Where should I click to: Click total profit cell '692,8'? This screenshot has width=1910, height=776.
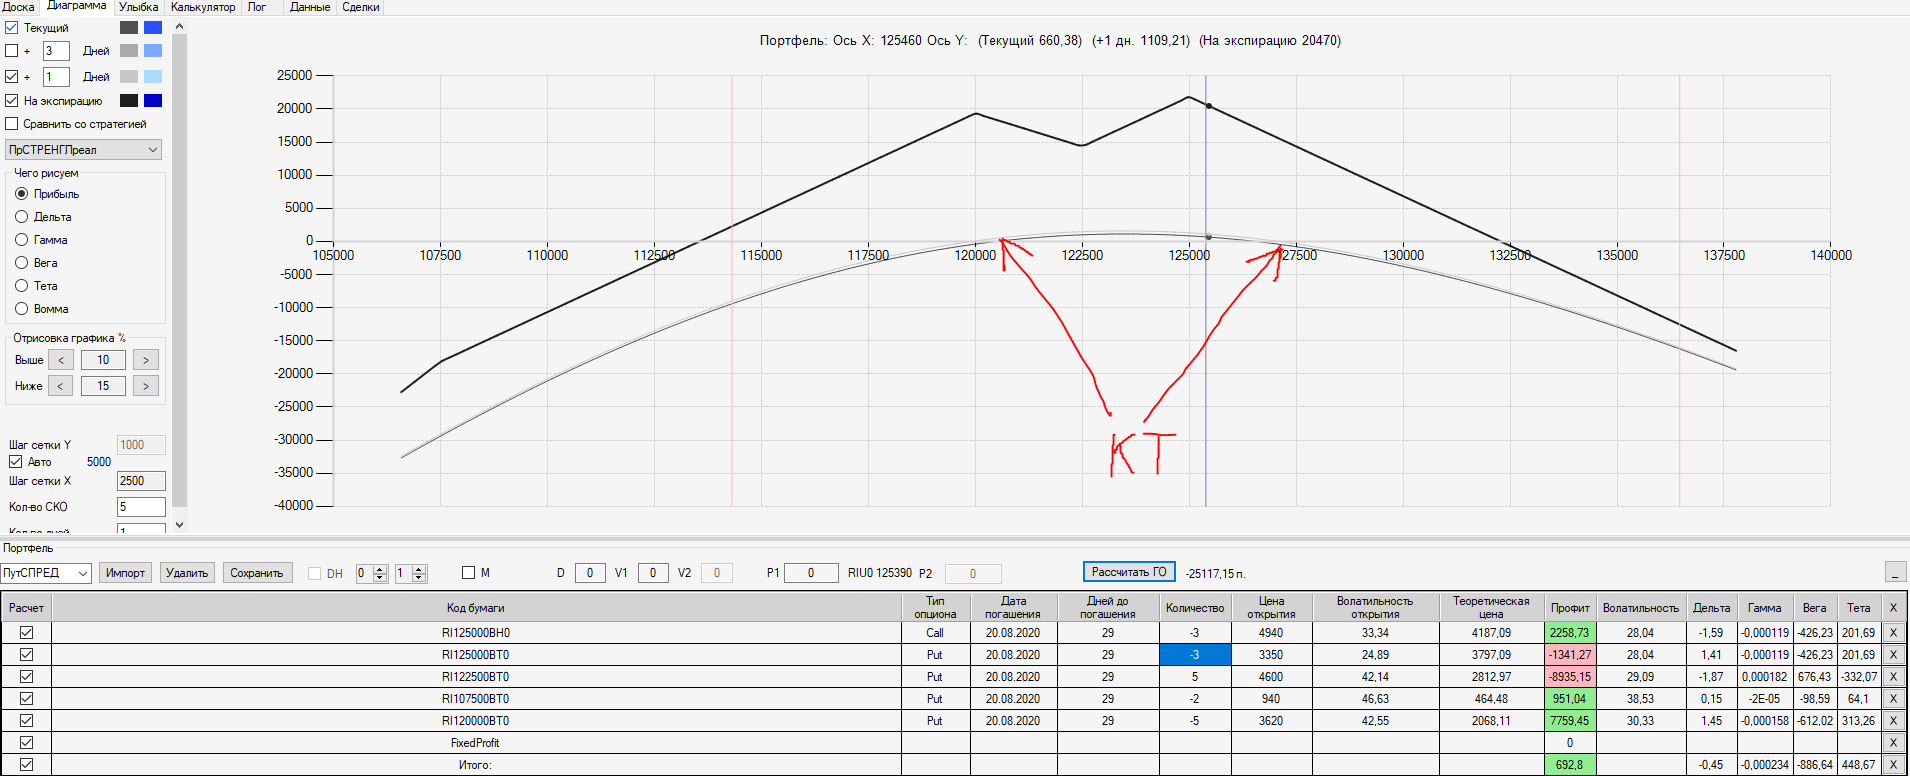pos(1570,764)
